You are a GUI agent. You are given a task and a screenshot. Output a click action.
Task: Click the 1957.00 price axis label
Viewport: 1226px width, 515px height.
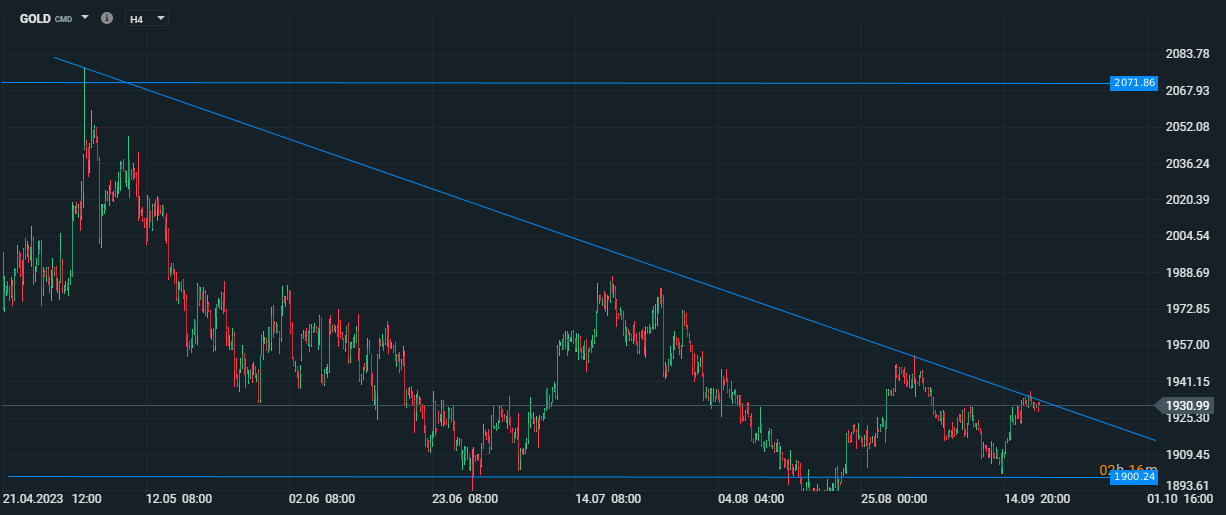tap(1188, 345)
